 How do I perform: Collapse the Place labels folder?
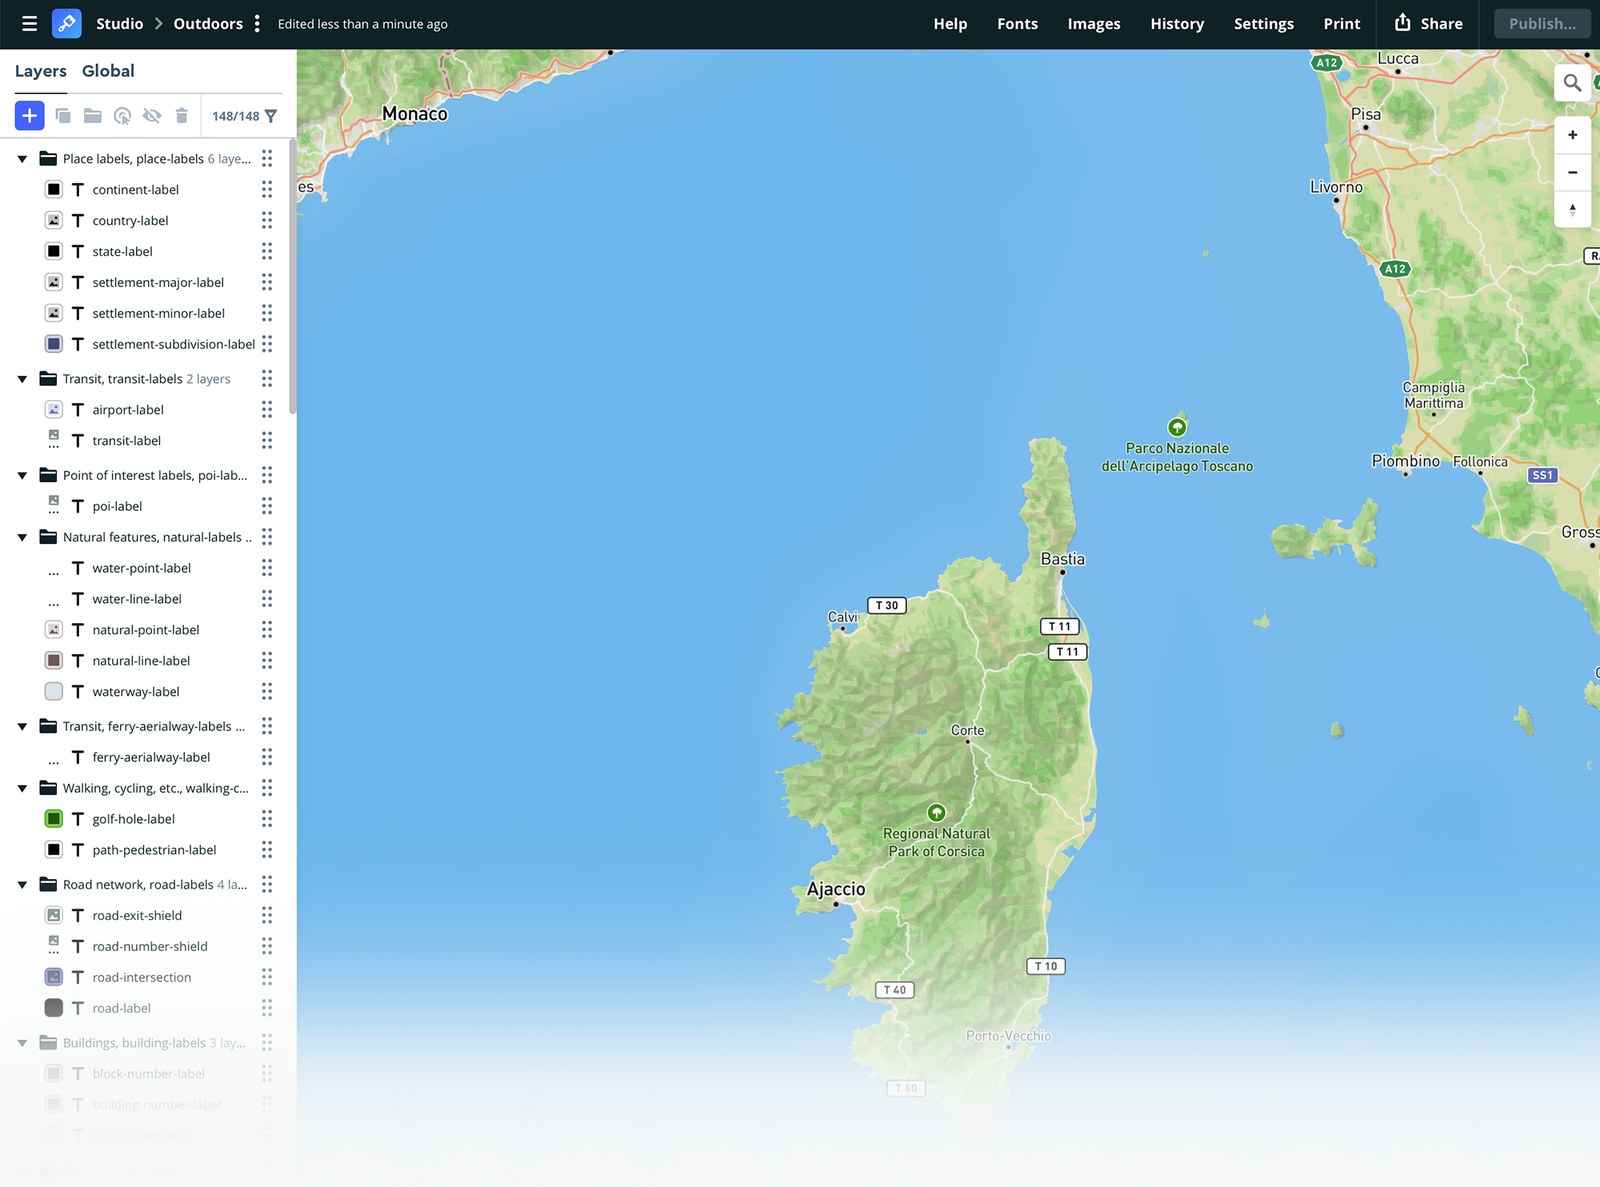tap(22, 159)
